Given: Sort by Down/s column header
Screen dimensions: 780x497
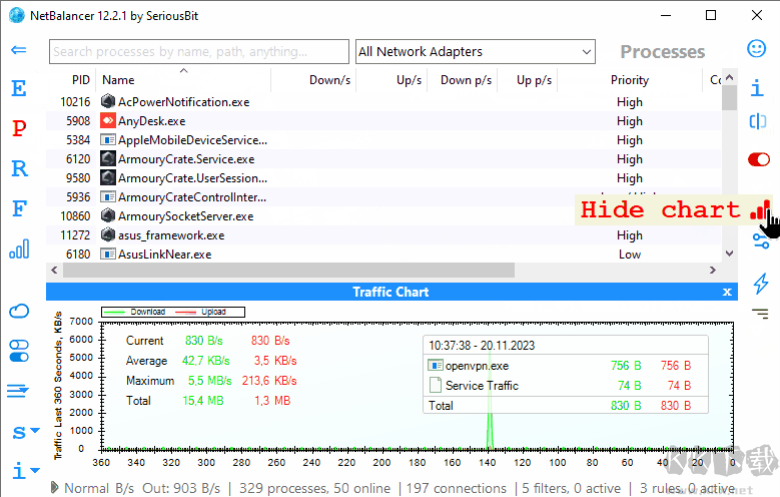Looking at the screenshot, I should pyautogui.click(x=330, y=80).
